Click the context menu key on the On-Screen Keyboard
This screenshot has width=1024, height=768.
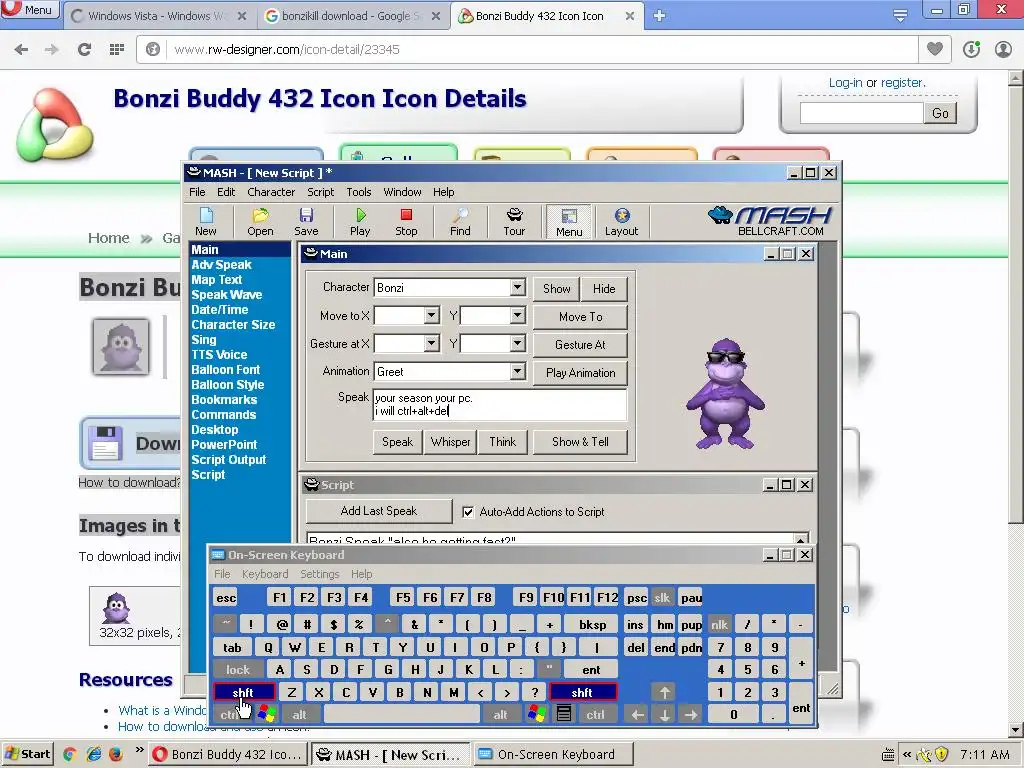coord(564,714)
